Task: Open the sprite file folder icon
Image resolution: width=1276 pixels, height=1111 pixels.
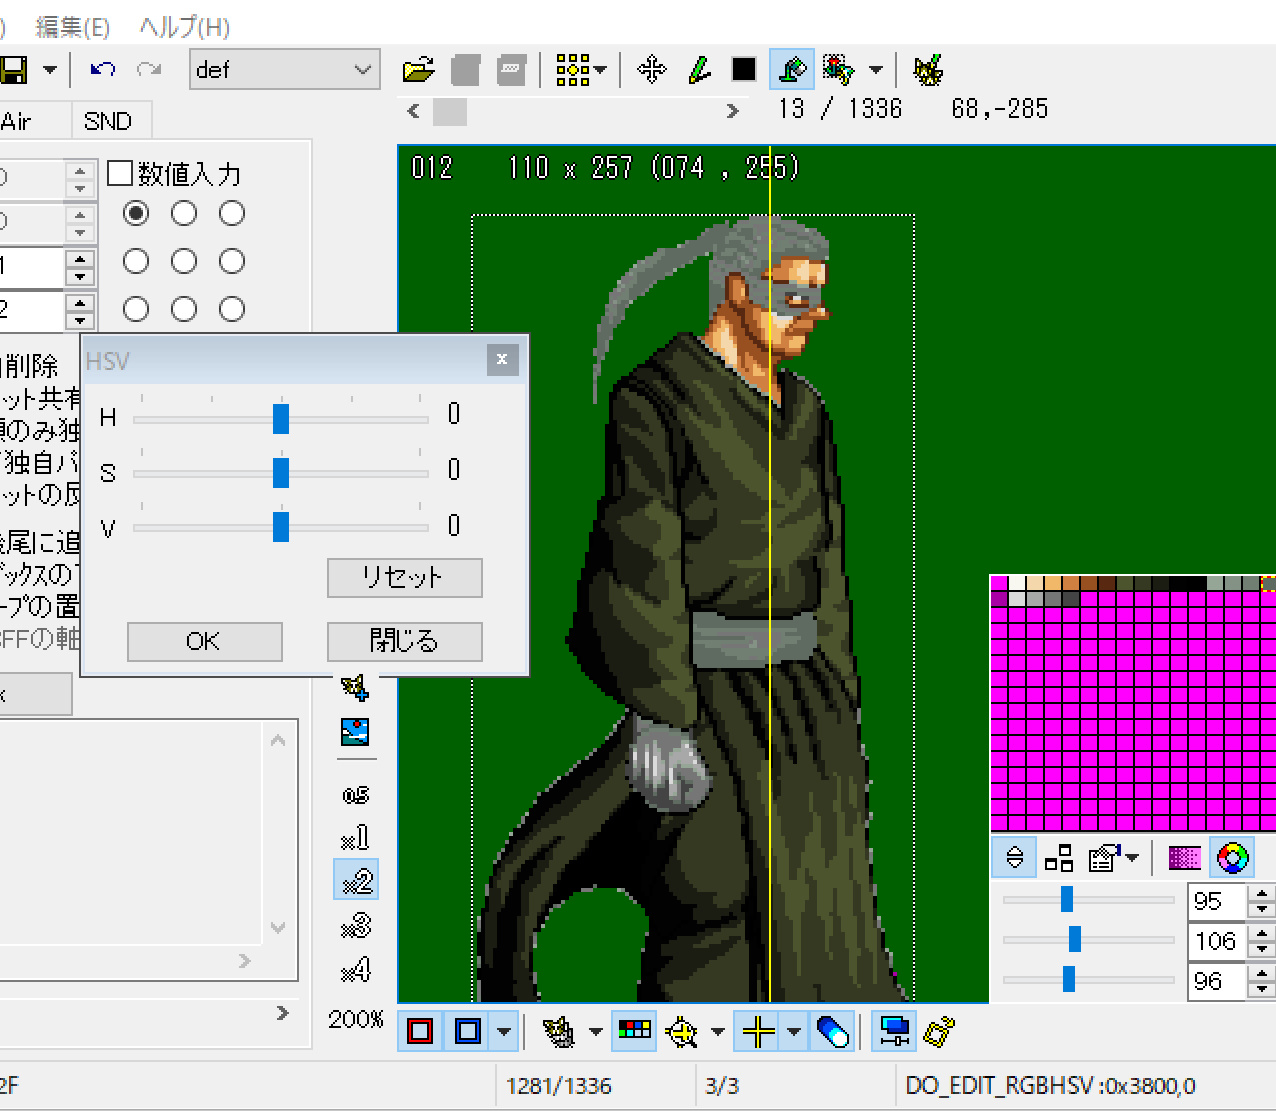Action: point(418,70)
